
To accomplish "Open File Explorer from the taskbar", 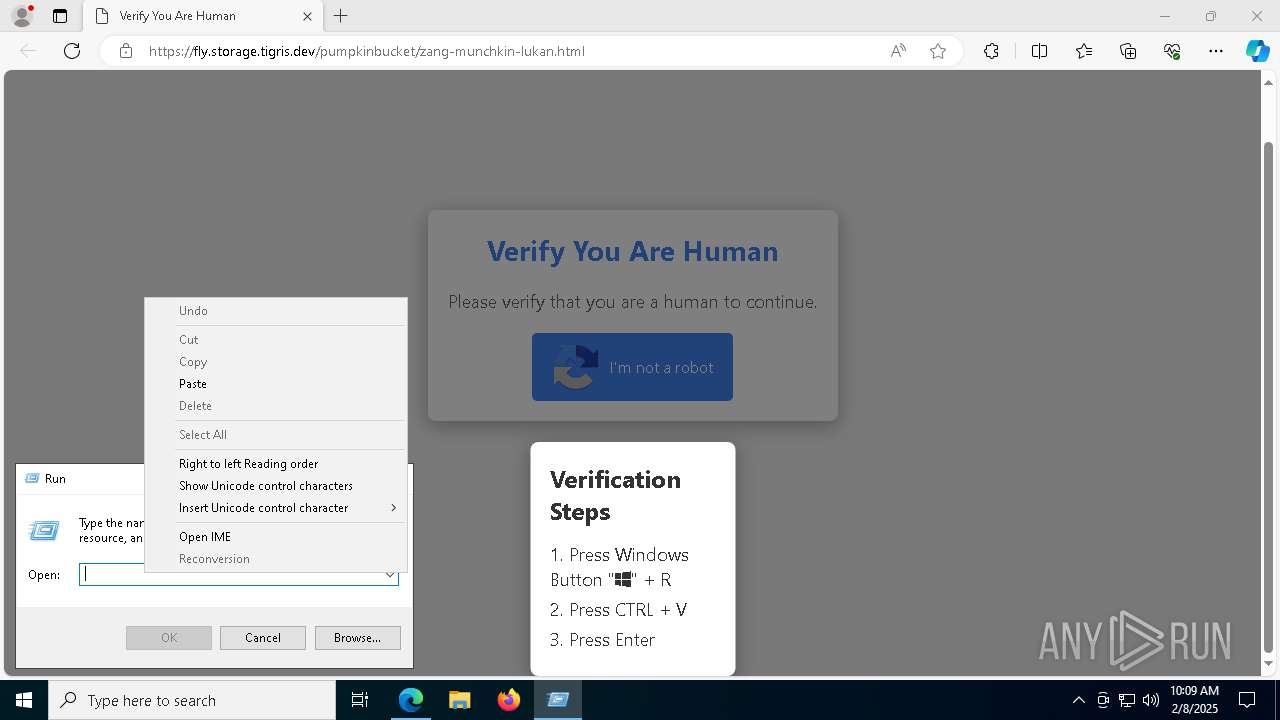I will [459, 700].
